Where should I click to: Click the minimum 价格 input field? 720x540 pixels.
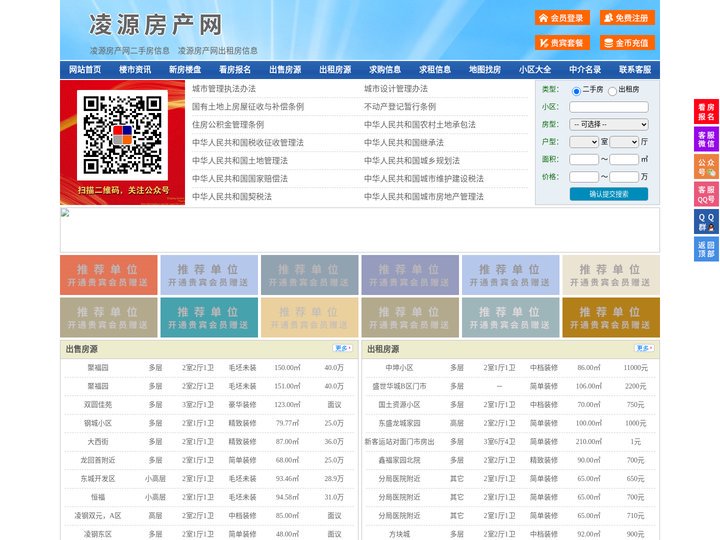pyautogui.click(x=584, y=177)
